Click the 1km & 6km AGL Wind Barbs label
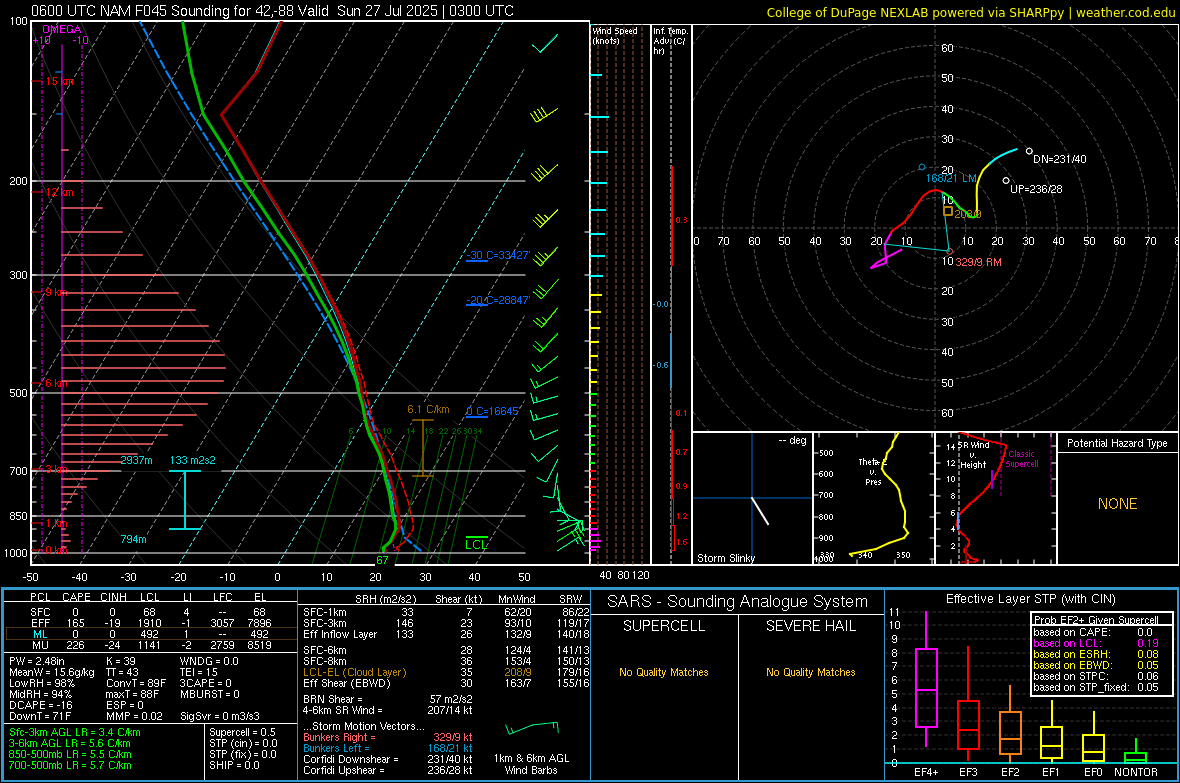The image size is (1180, 783). pos(531,764)
